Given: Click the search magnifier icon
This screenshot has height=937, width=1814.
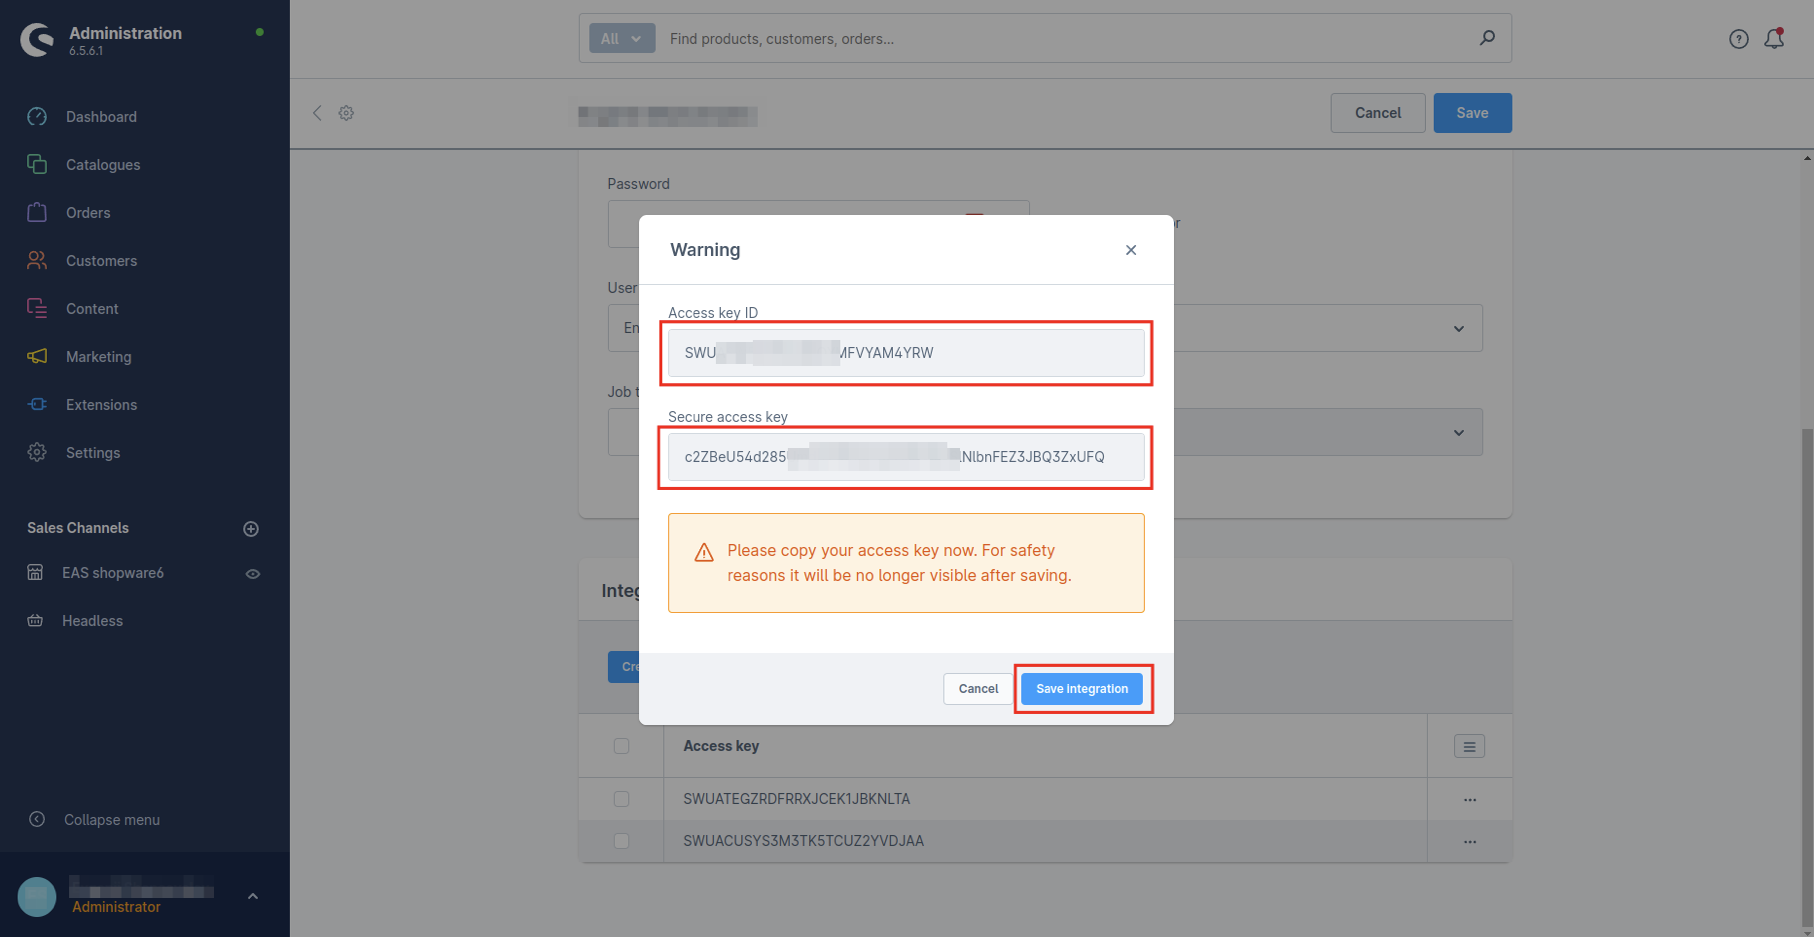Looking at the screenshot, I should point(1487,38).
